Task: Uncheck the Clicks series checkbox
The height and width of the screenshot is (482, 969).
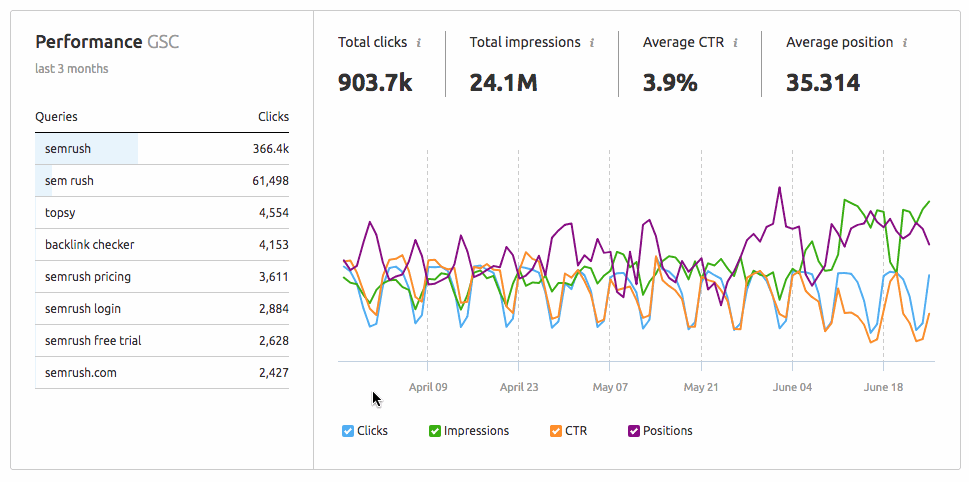Action: [x=348, y=431]
